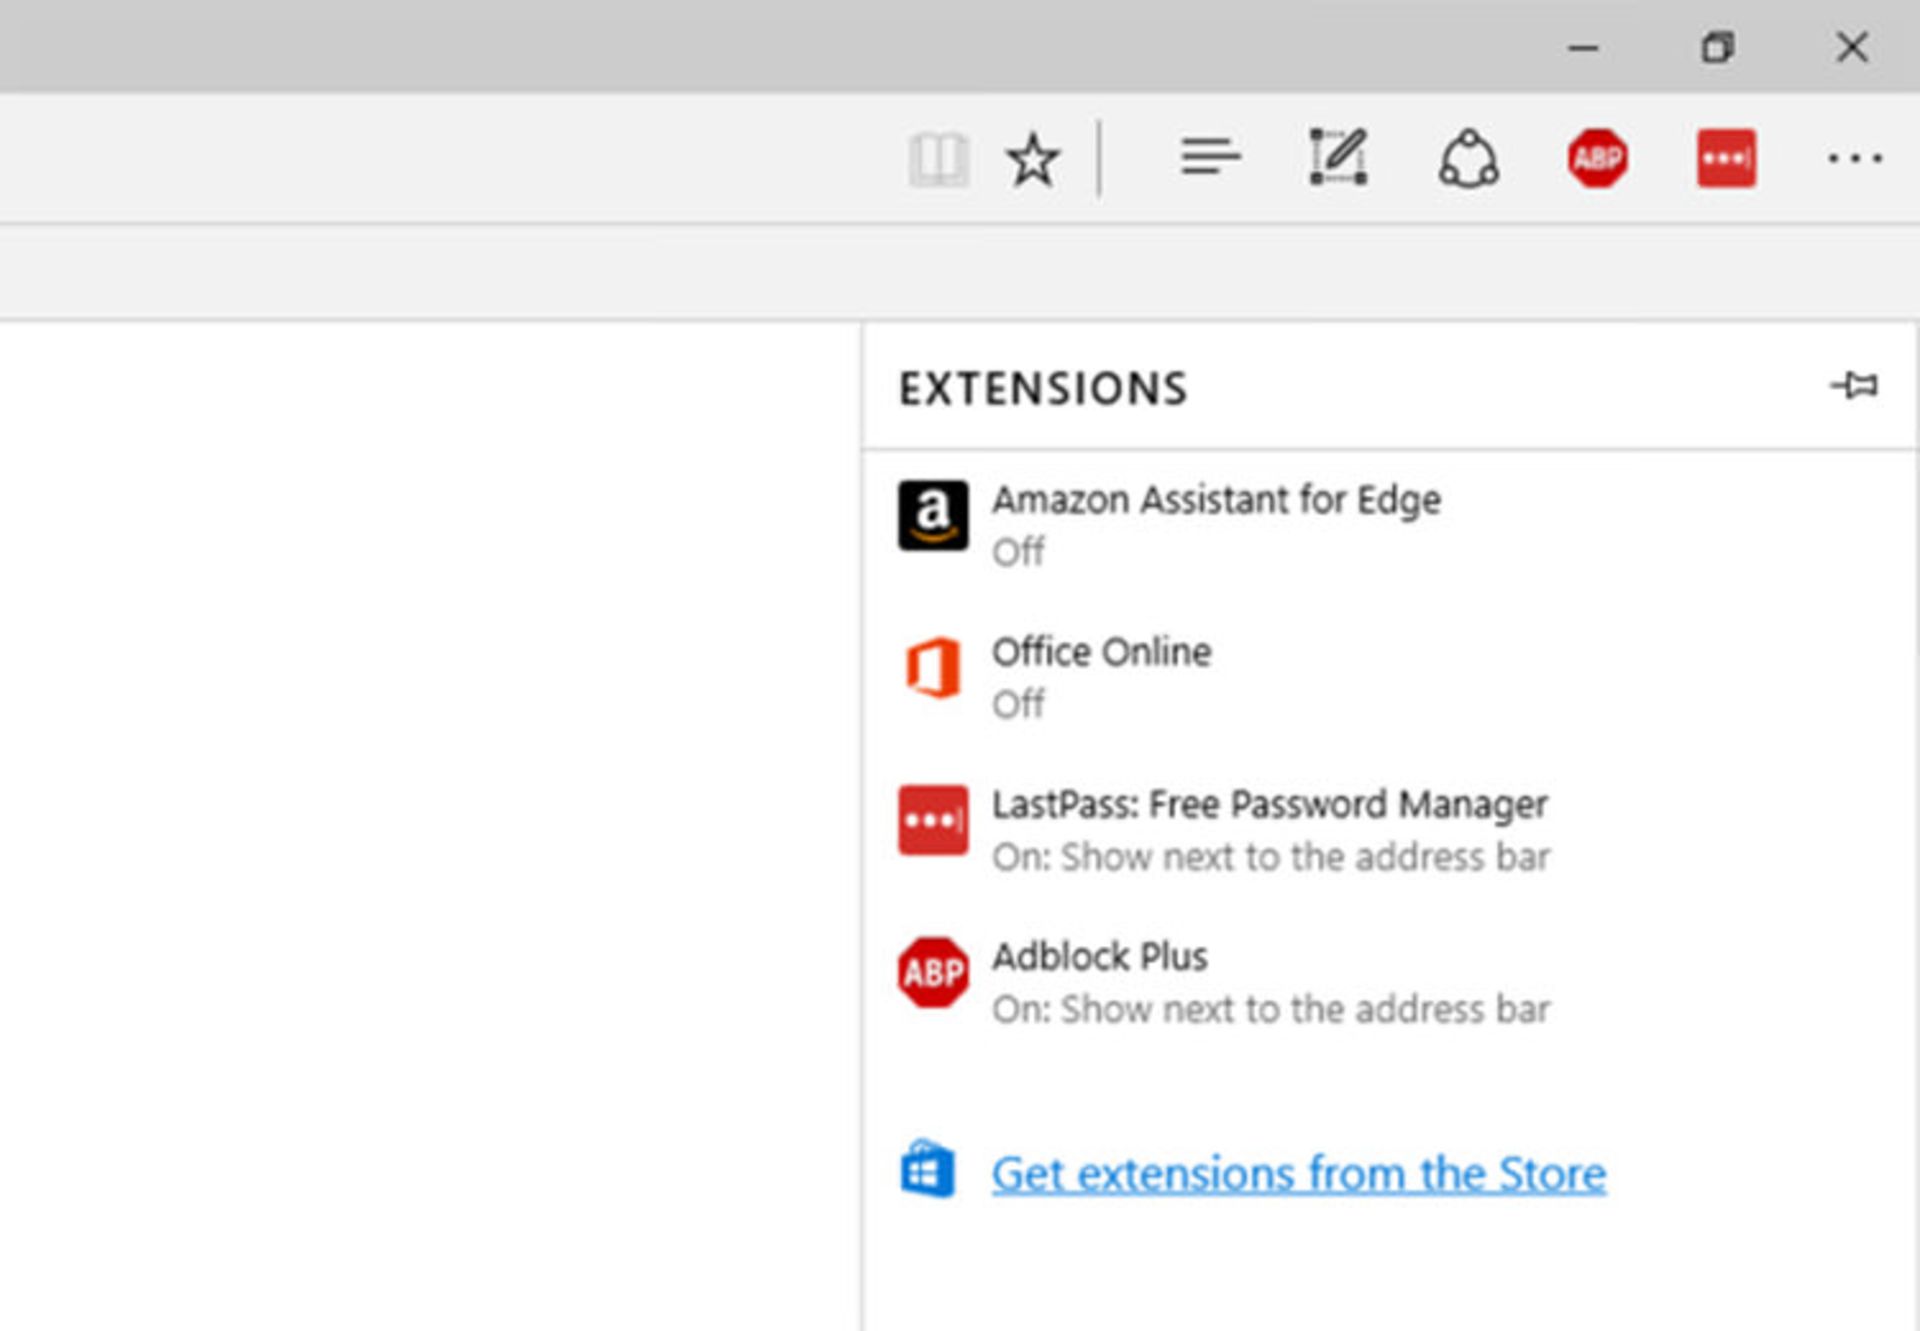Screen dimensions: 1920x1331
Task: Pin the Extensions pane open
Action: pos(1855,385)
